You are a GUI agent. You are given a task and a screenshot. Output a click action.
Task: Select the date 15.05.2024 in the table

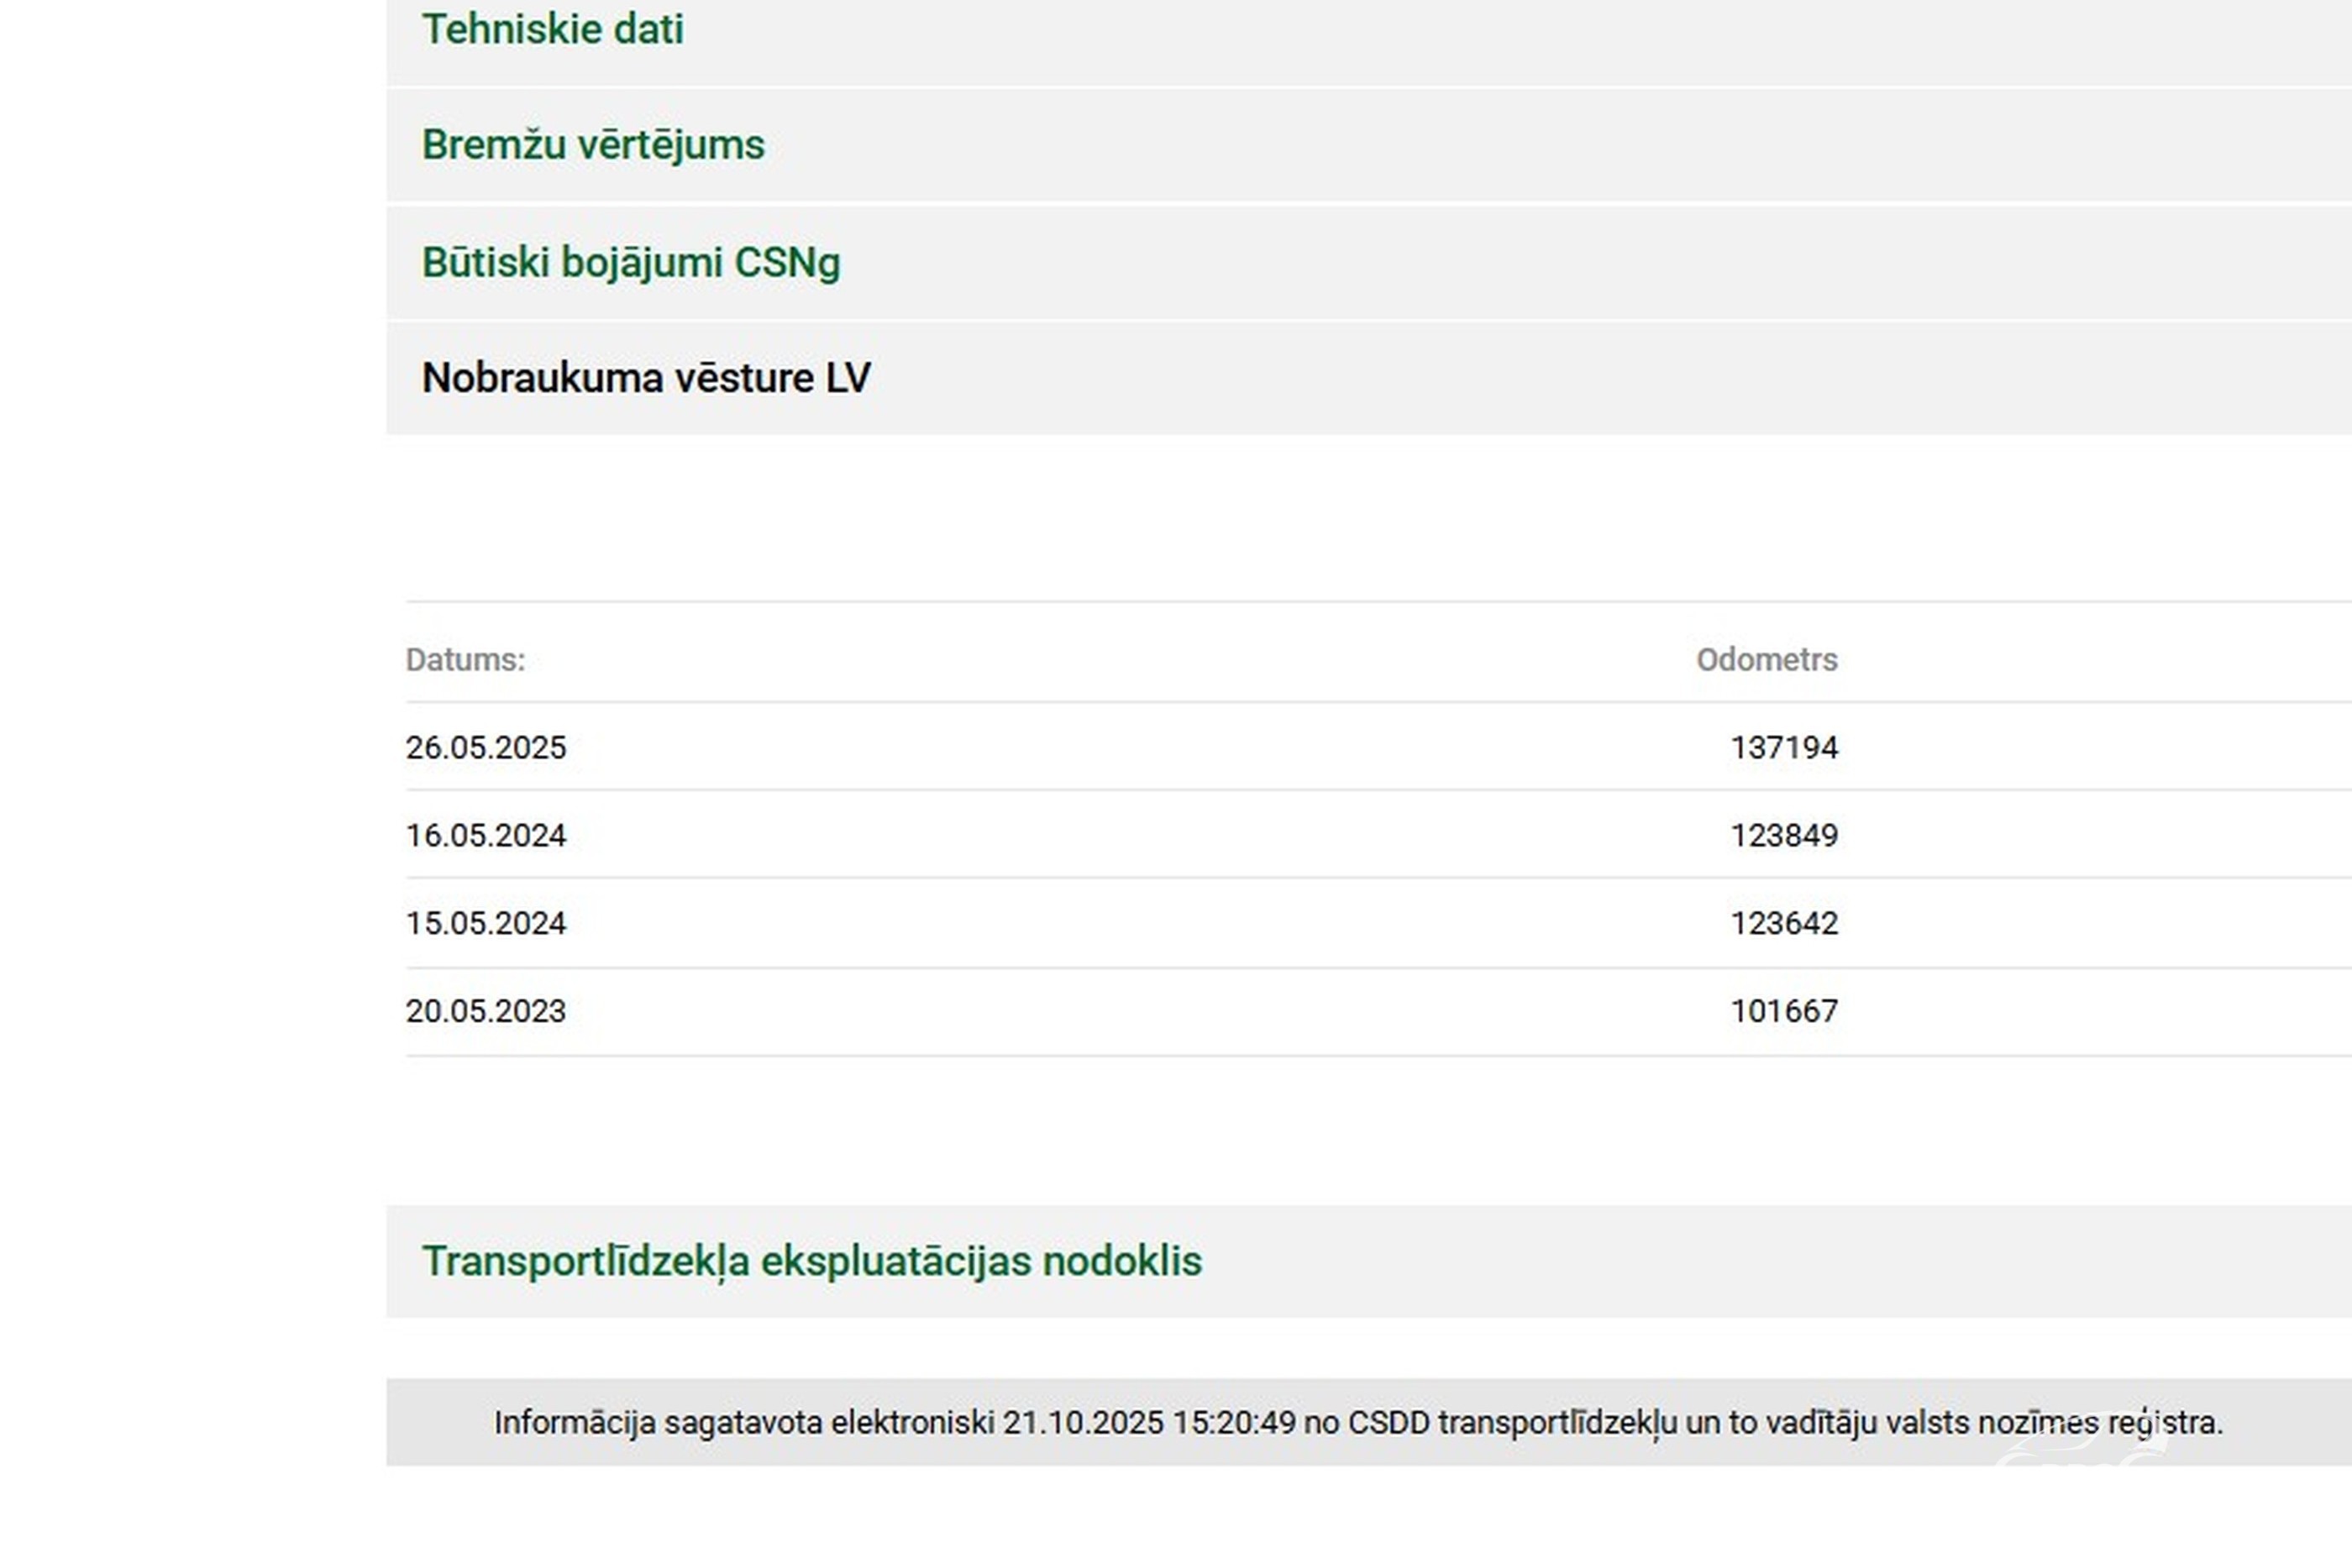486,924
